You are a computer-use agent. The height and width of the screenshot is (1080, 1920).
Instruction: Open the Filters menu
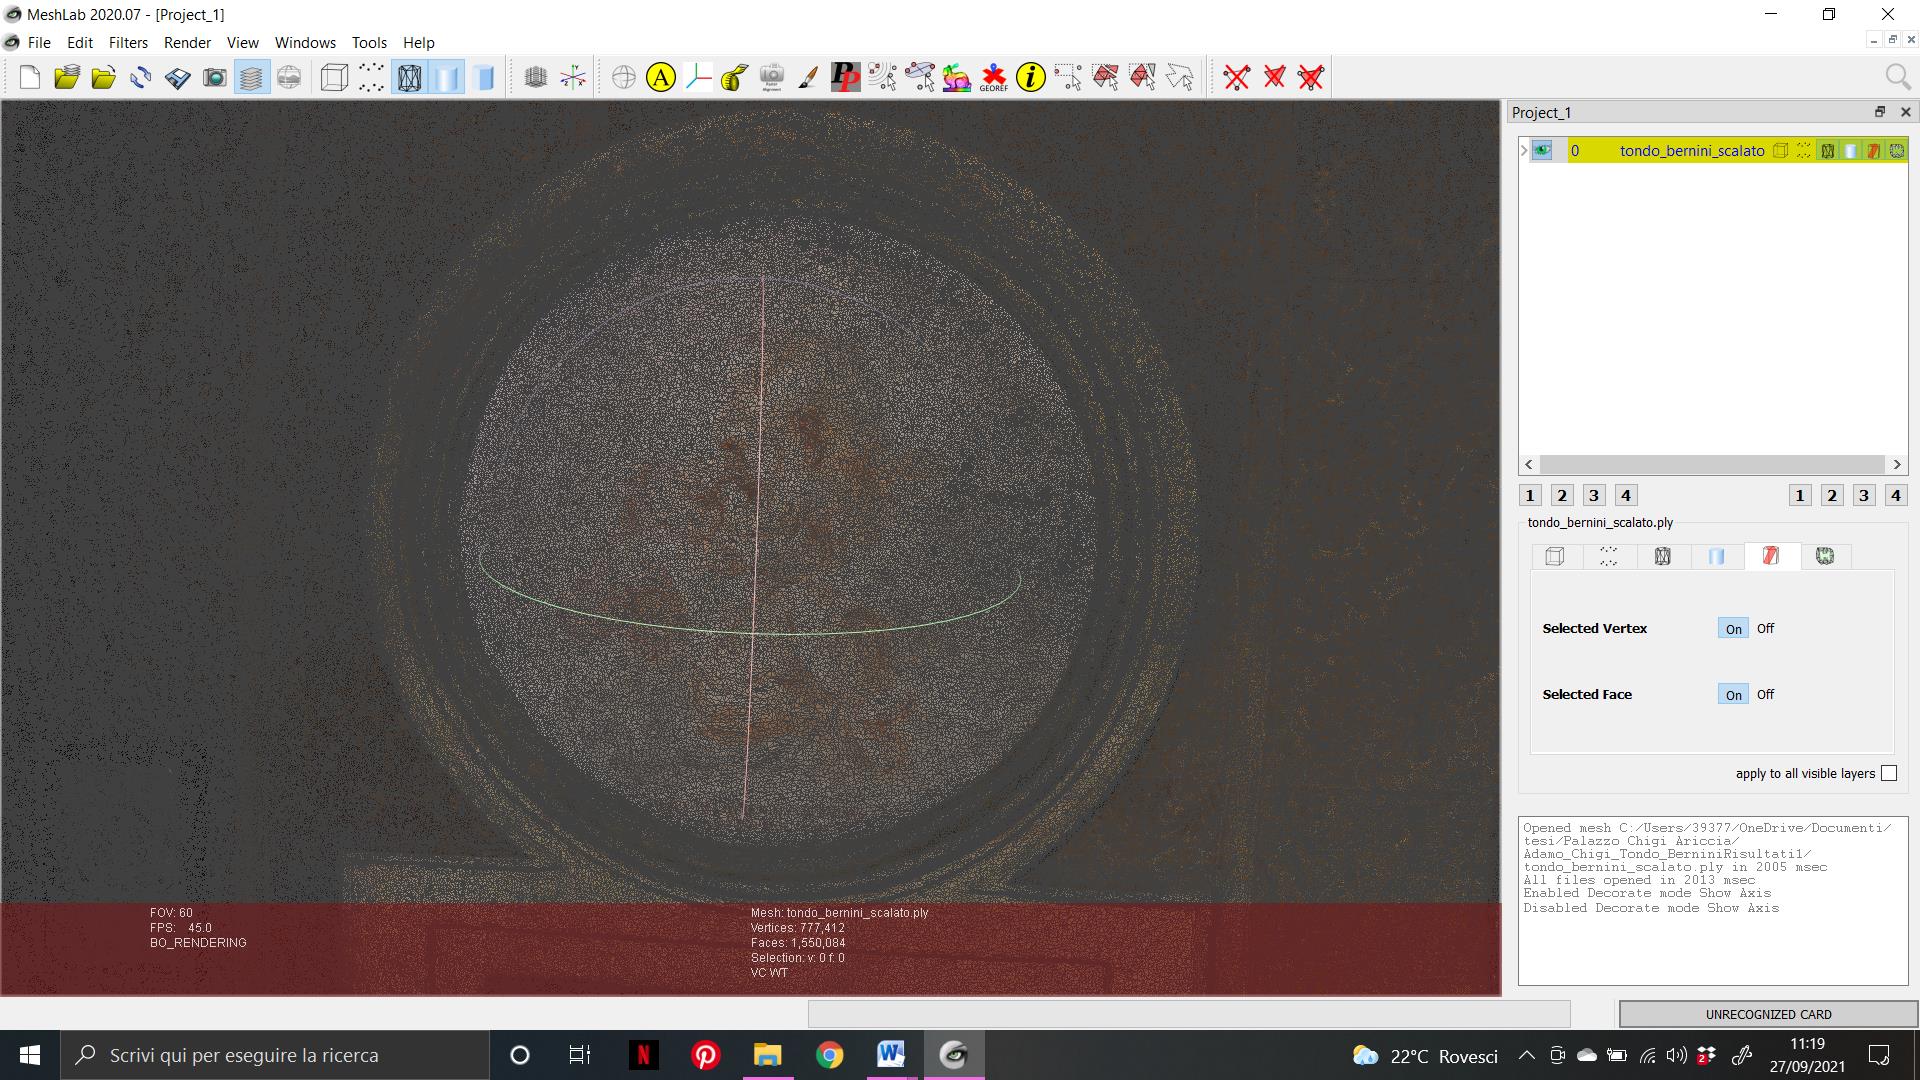point(128,43)
